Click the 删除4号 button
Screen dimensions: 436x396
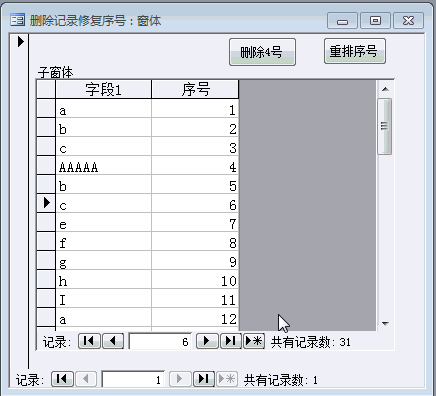[x=262, y=52]
